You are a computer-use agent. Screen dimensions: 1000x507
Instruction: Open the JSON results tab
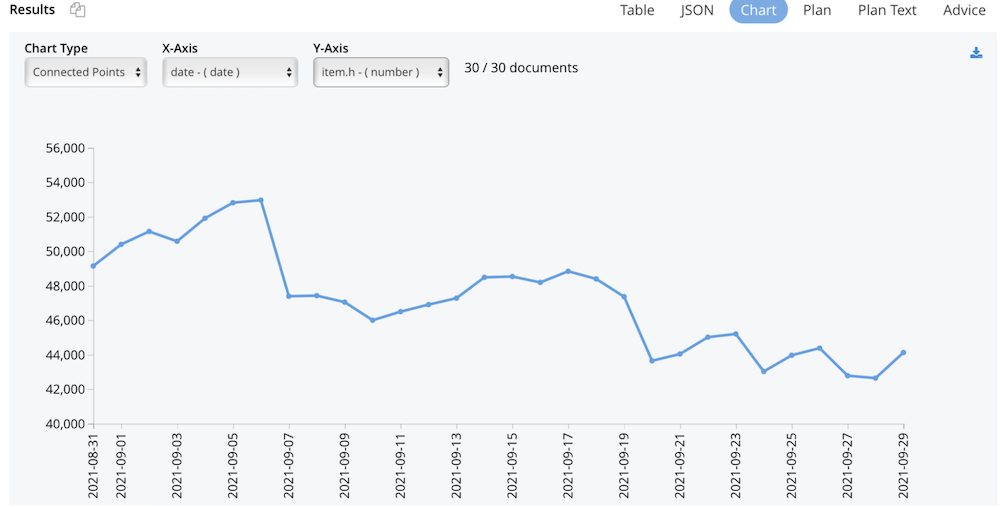point(697,10)
